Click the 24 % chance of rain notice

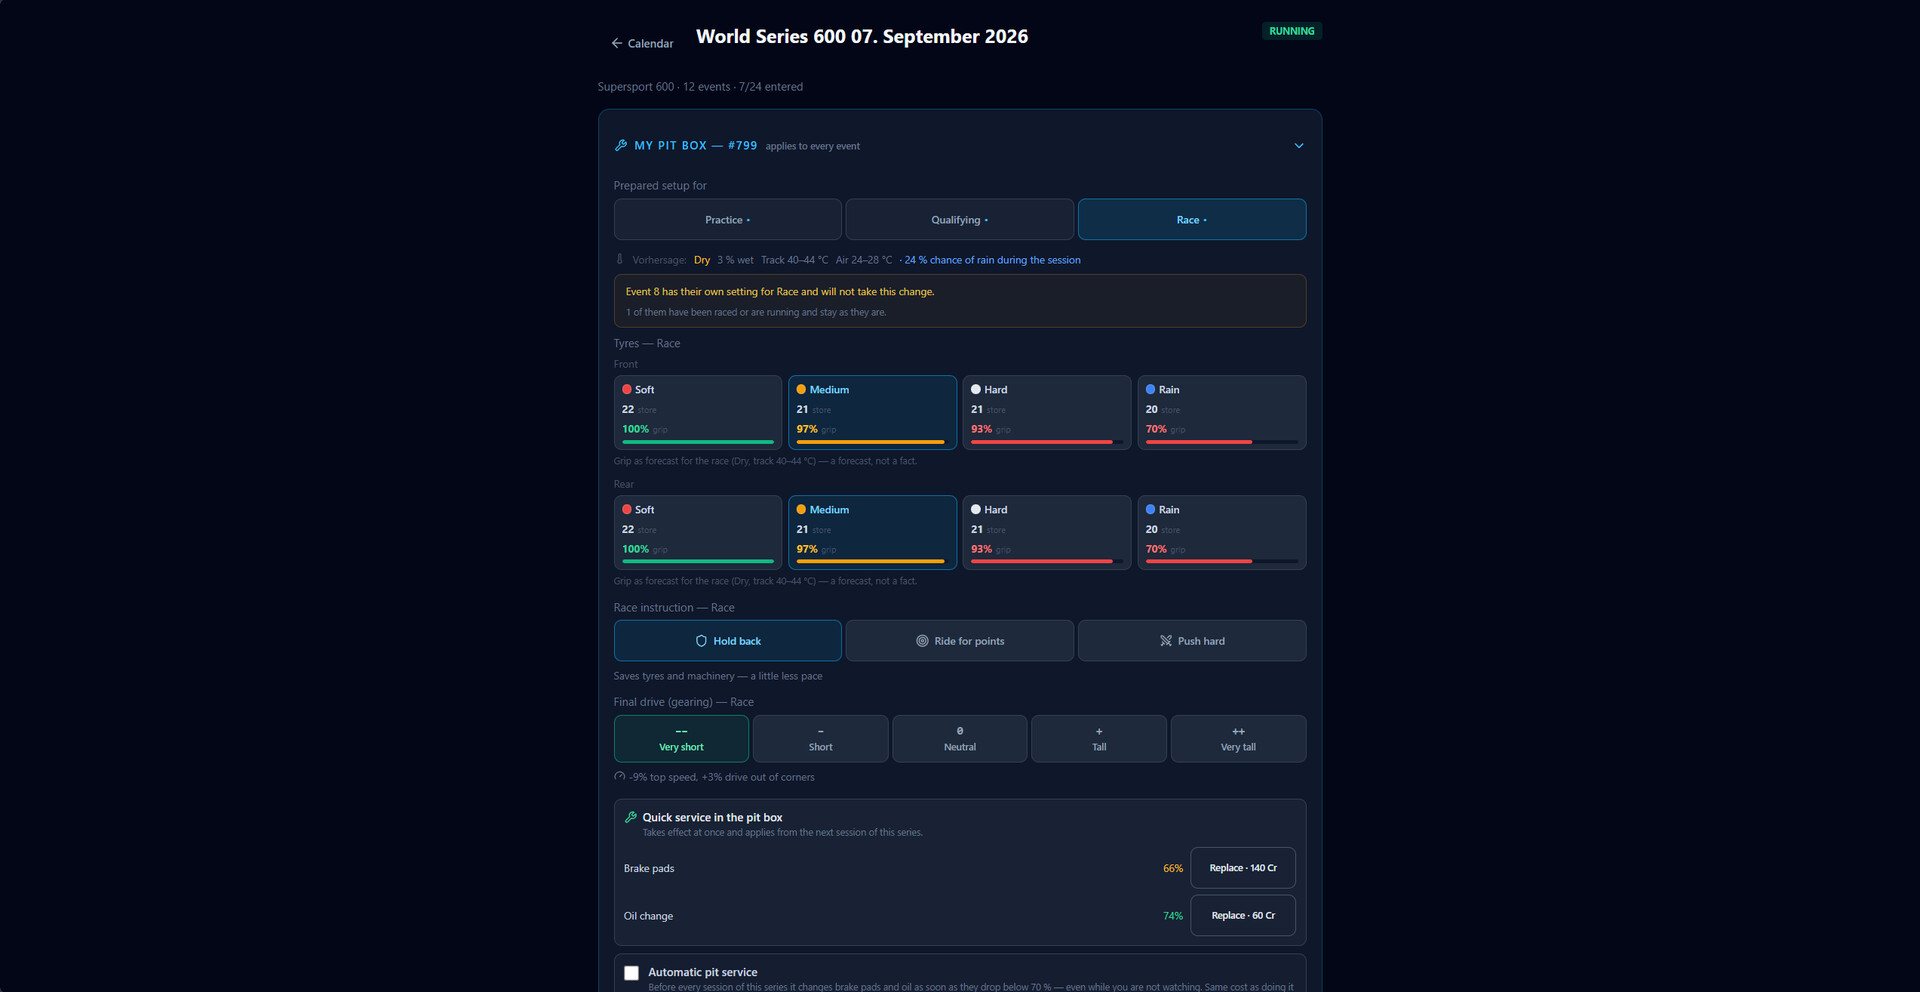tap(992, 260)
